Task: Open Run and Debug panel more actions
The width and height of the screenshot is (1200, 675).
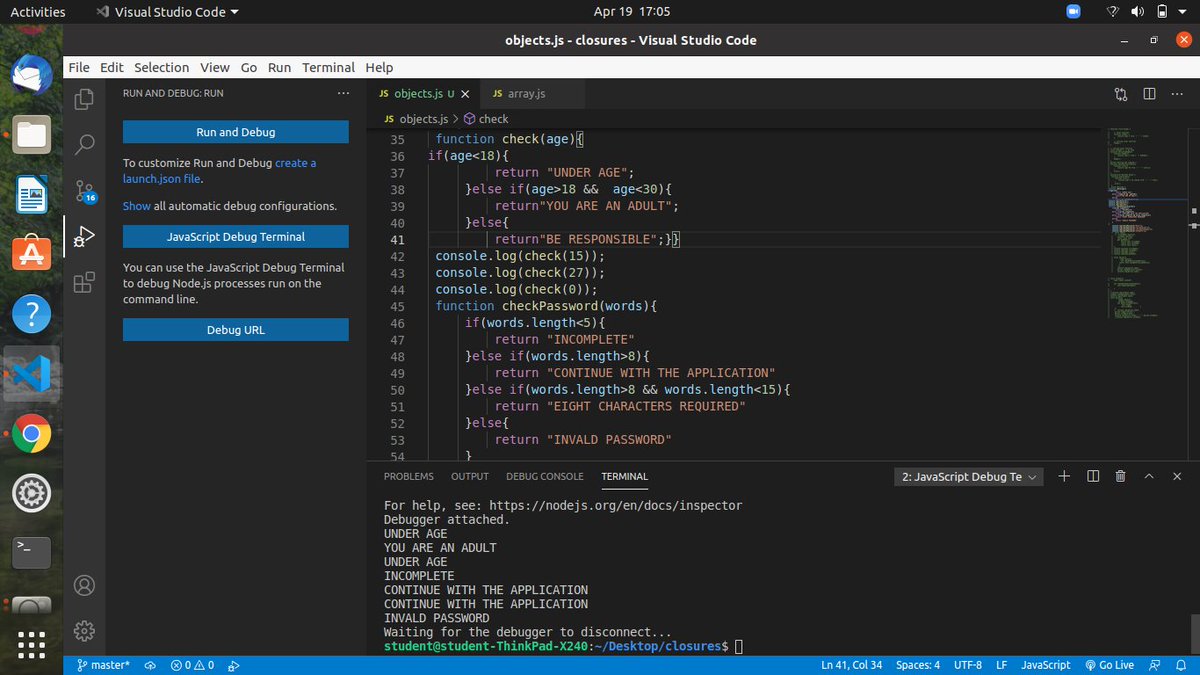Action: 343,93
